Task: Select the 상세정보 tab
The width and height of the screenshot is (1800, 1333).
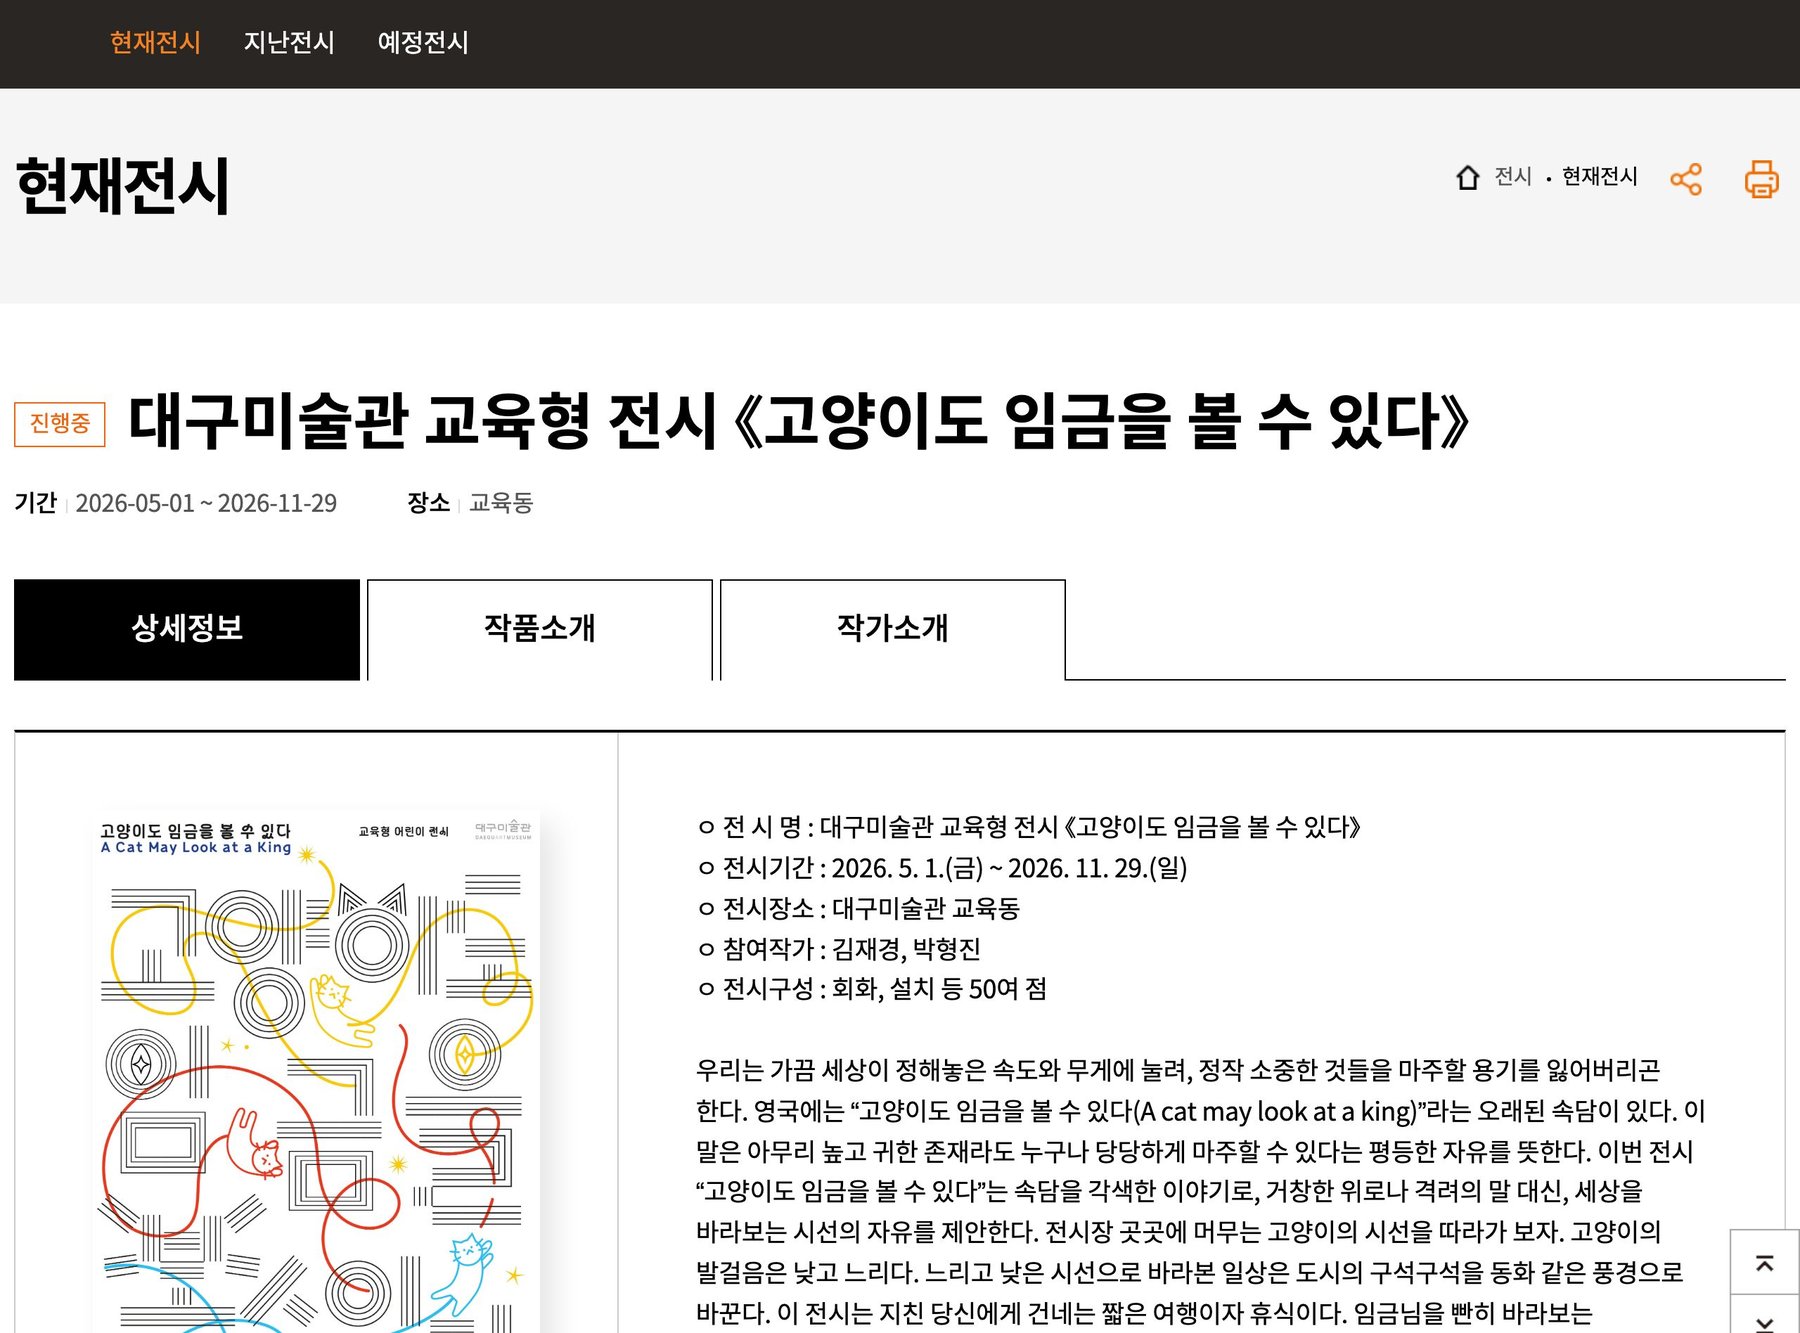Action: (x=187, y=629)
